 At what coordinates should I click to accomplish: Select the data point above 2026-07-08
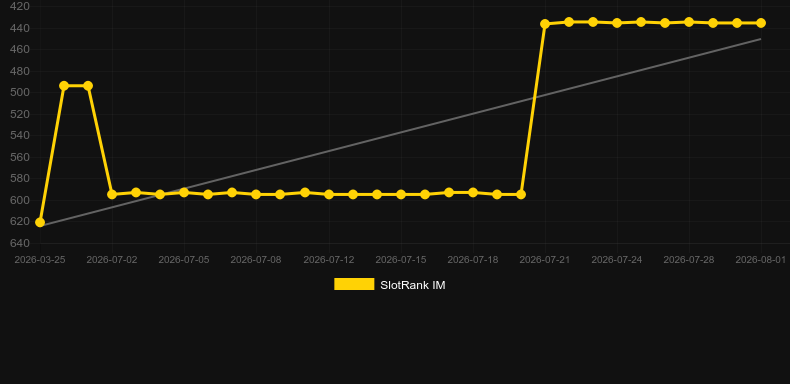coord(256,194)
